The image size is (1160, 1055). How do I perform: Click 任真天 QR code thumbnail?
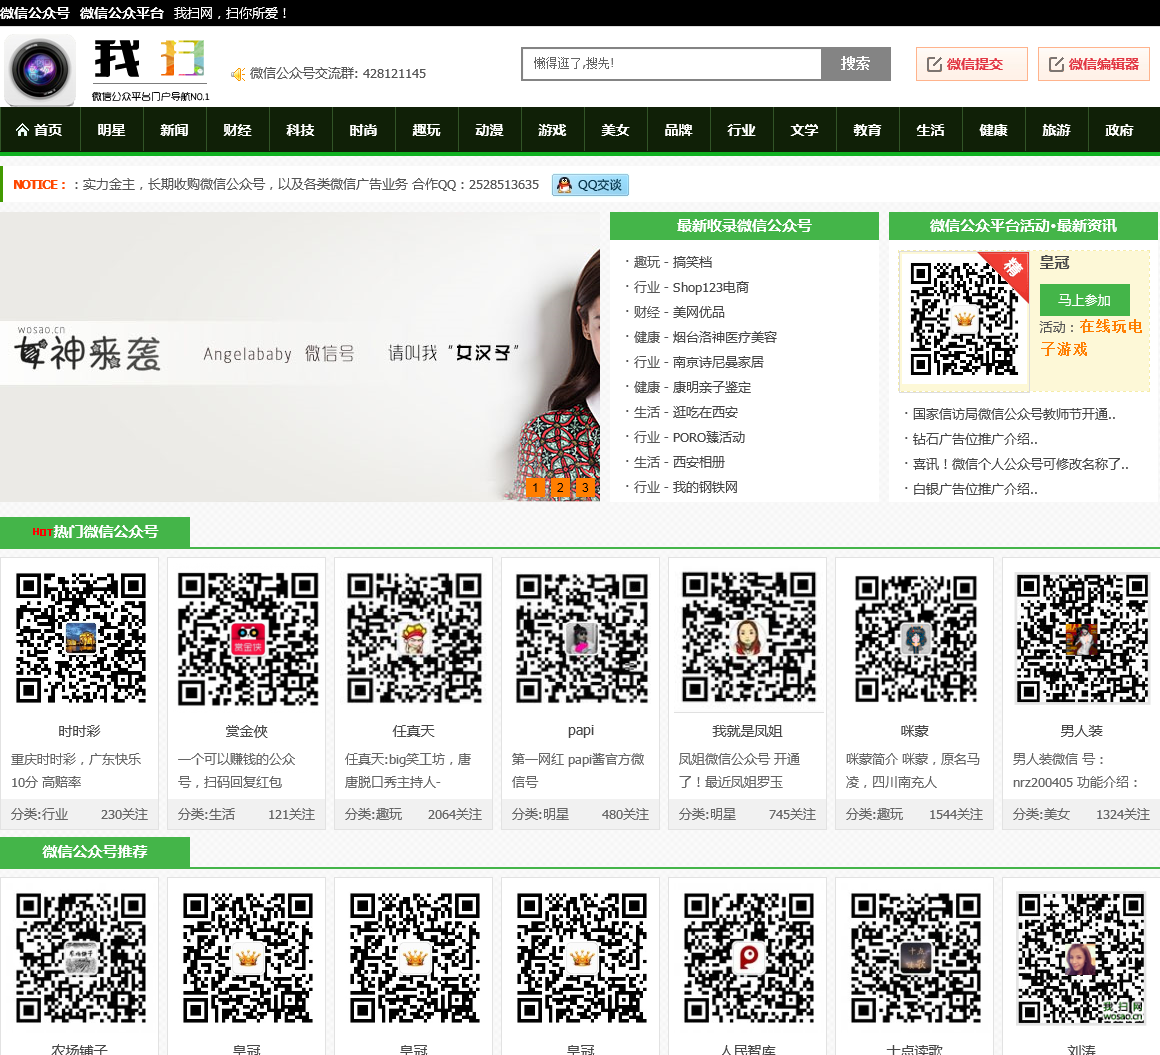414,637
